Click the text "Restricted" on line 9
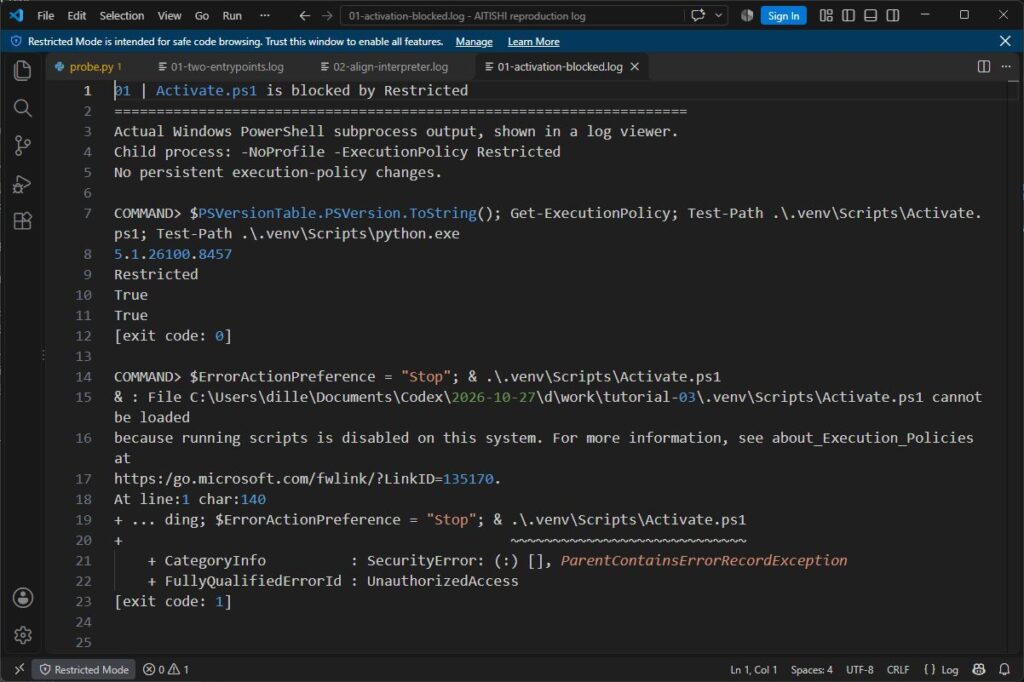The width and height of the screenshot is (1024, 682). tap(156, 274)
